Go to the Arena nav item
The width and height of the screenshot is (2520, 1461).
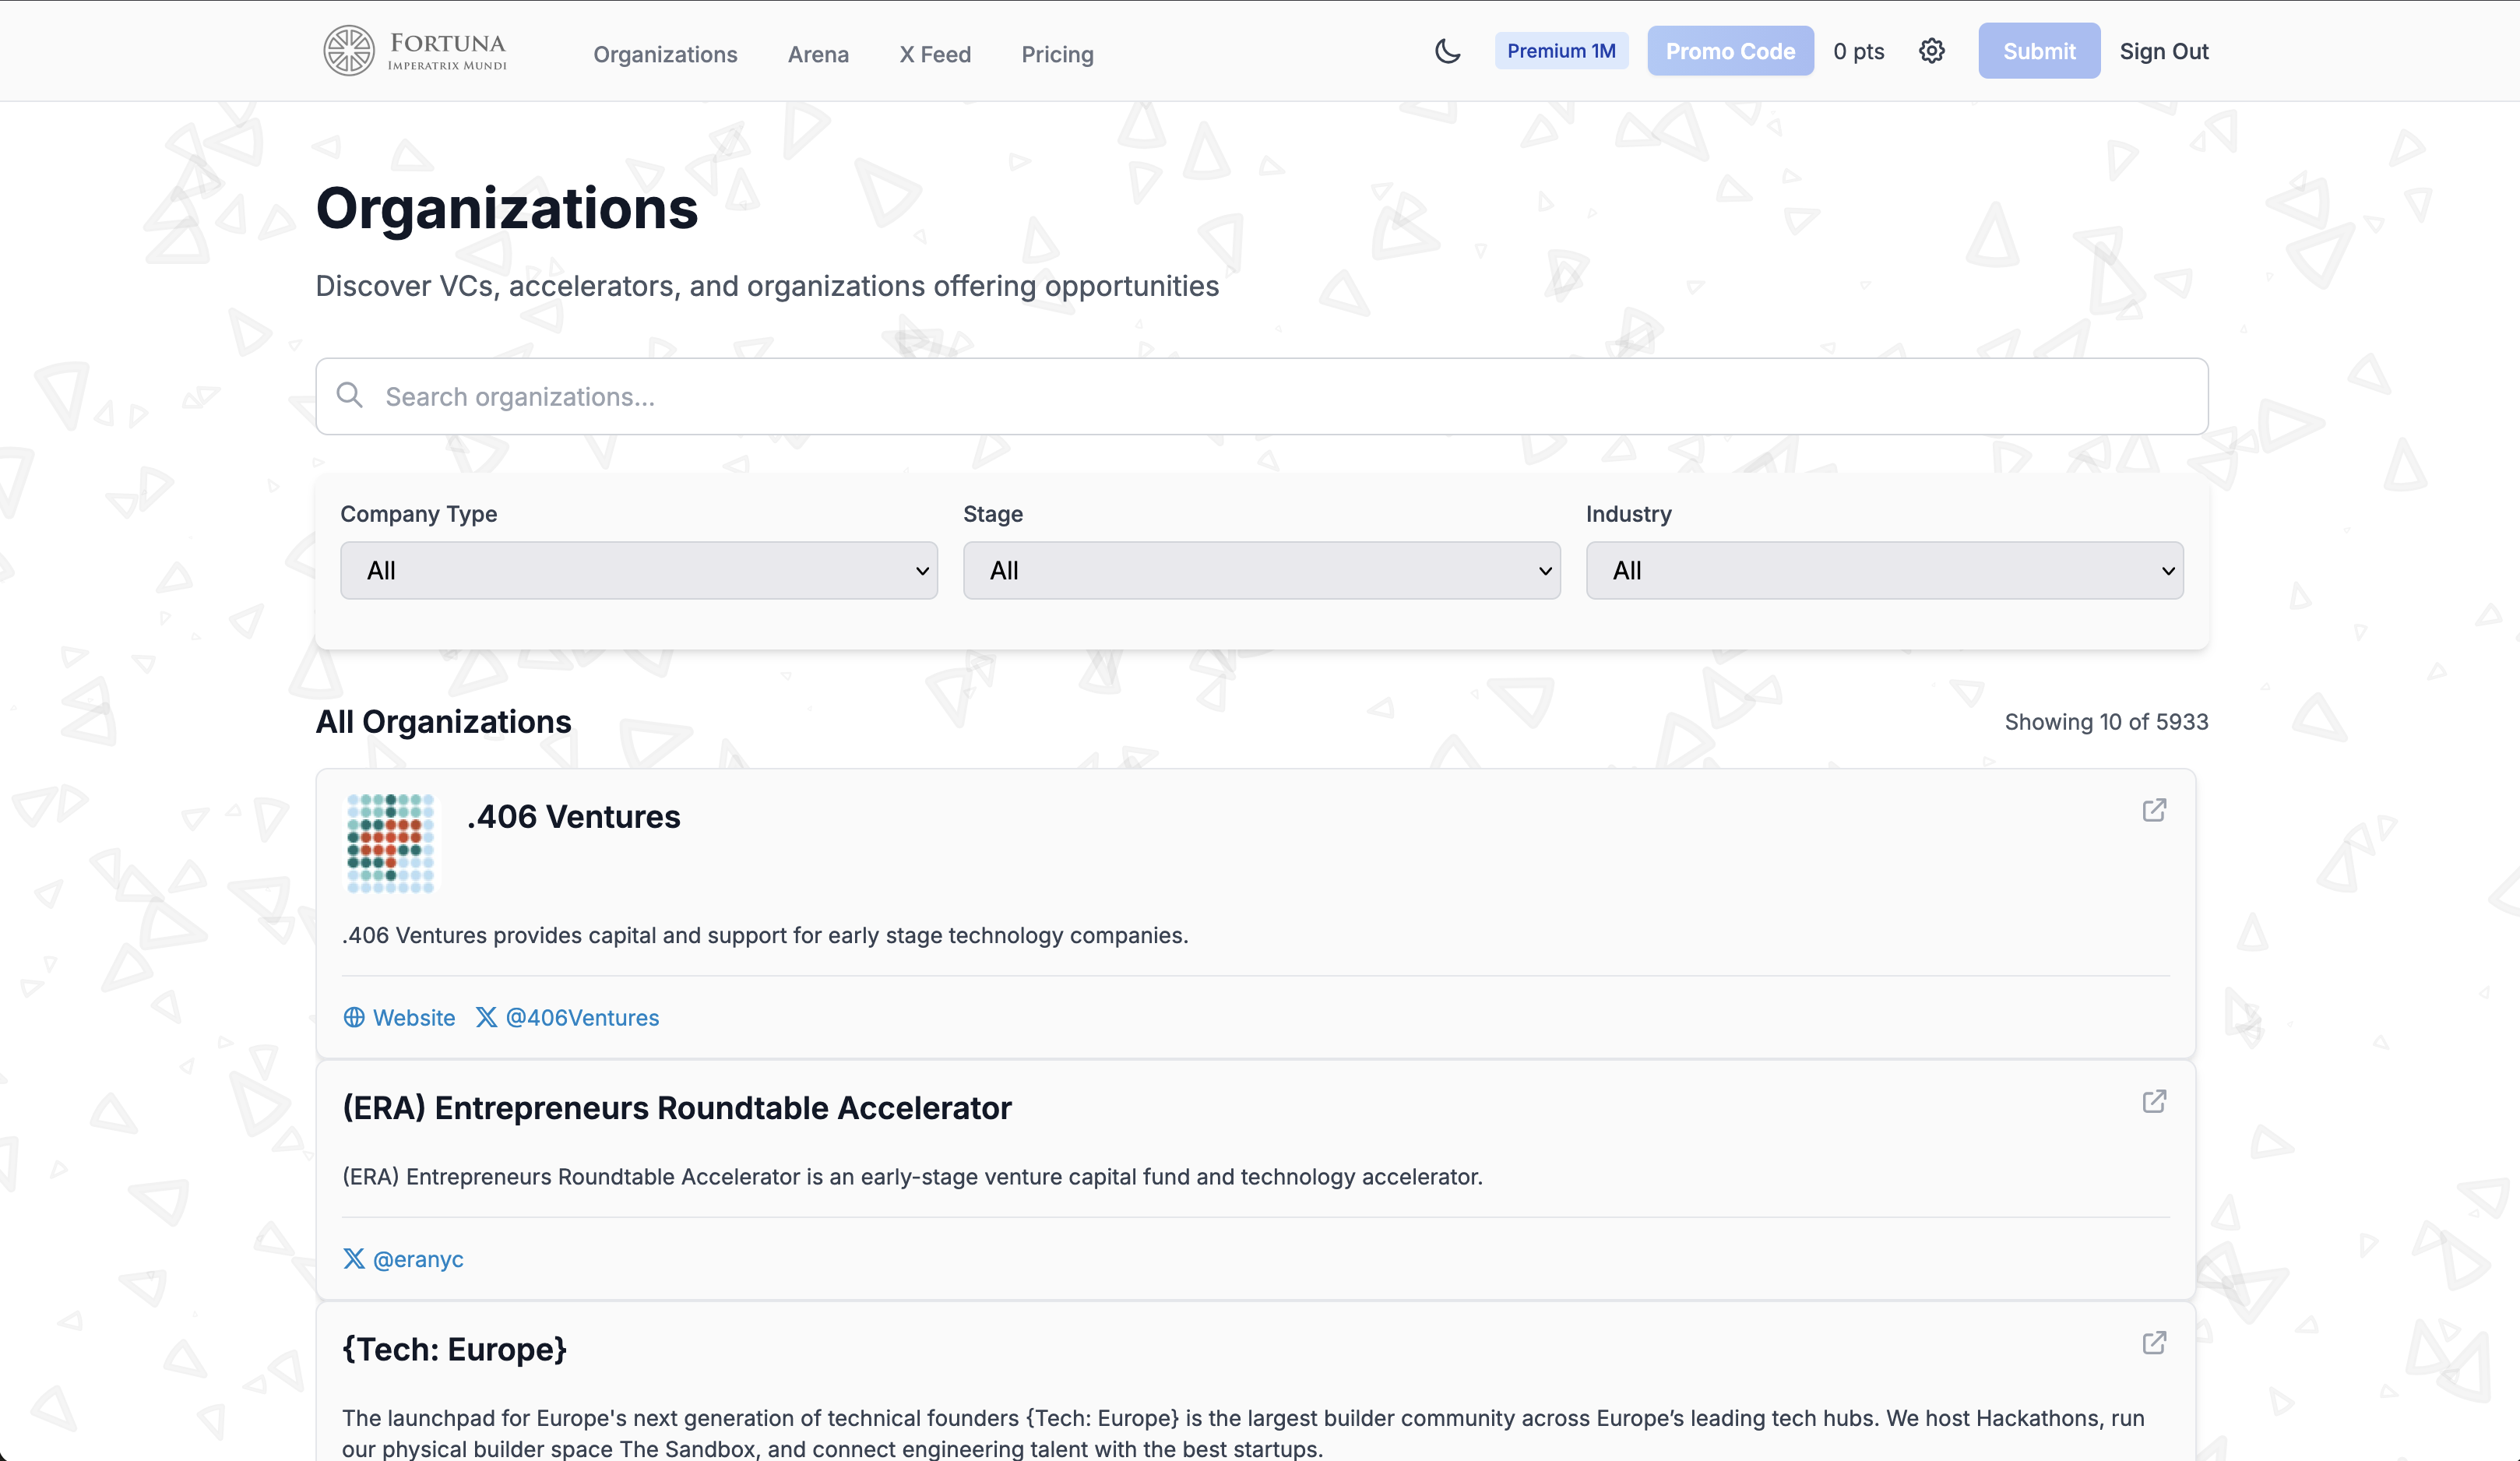pos(818,55)
